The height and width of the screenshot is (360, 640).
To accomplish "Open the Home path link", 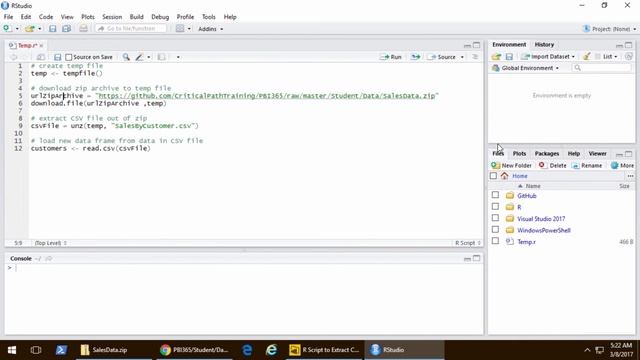I will [520, 176].
